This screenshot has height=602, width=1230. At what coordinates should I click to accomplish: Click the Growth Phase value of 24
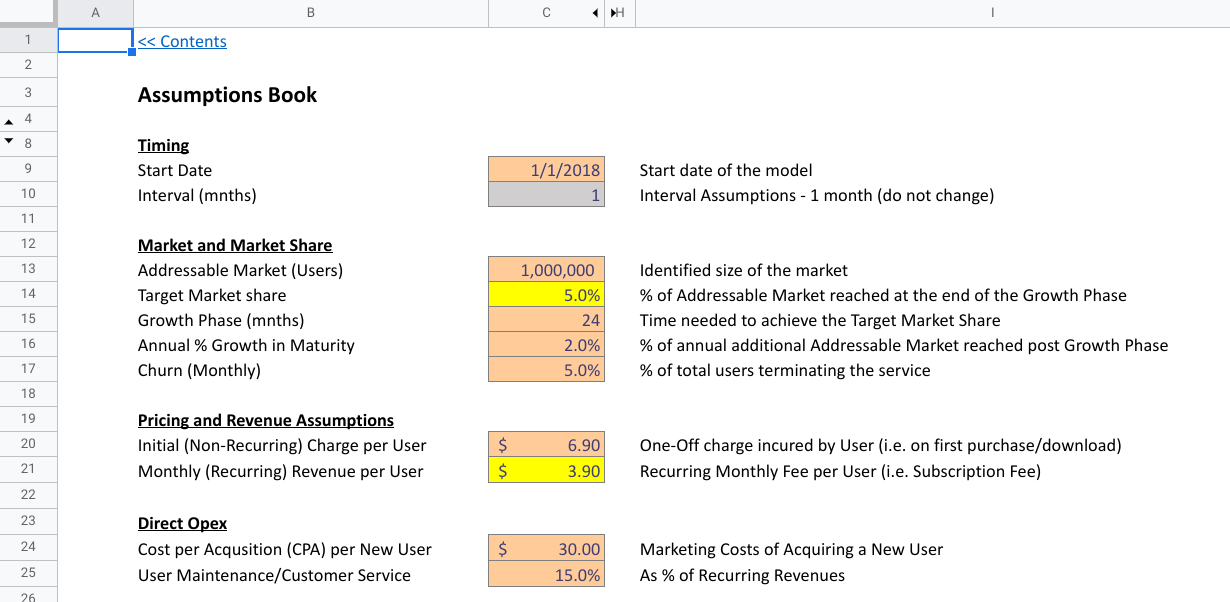546,319
